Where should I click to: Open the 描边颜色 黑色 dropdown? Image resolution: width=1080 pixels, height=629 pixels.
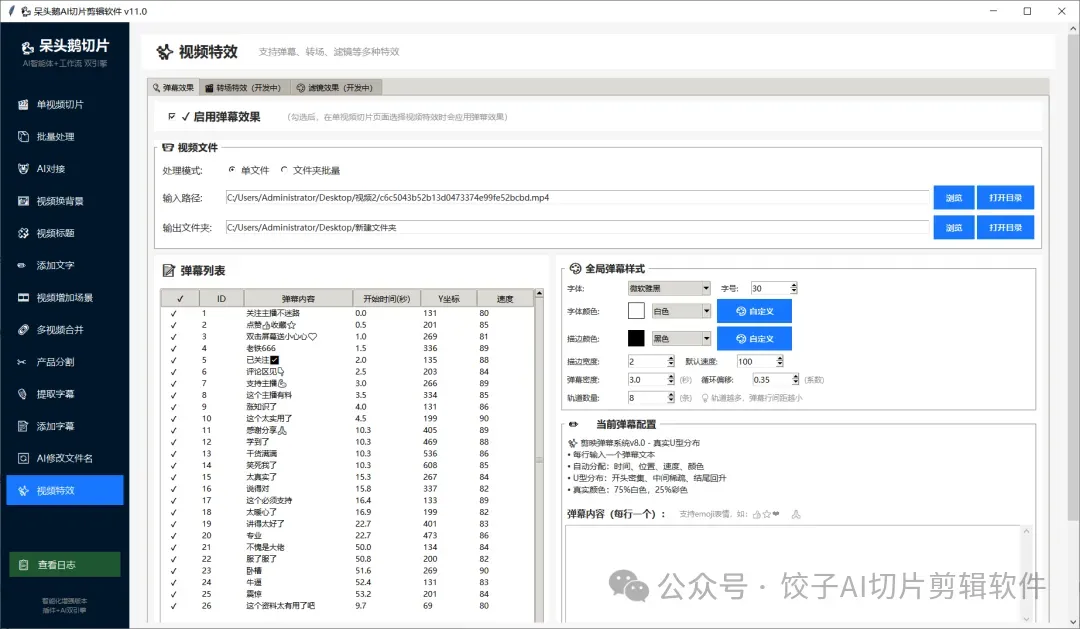coord(681,338)
